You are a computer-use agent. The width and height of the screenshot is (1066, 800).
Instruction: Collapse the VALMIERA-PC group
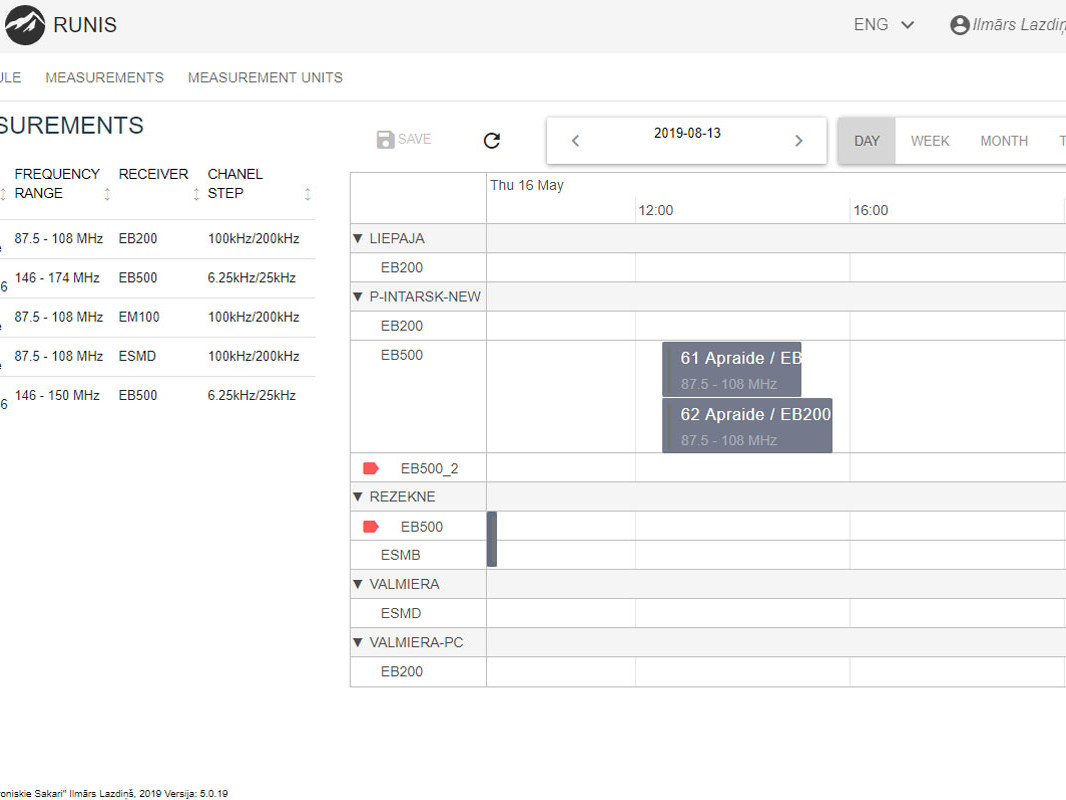(x=358, y=643)
